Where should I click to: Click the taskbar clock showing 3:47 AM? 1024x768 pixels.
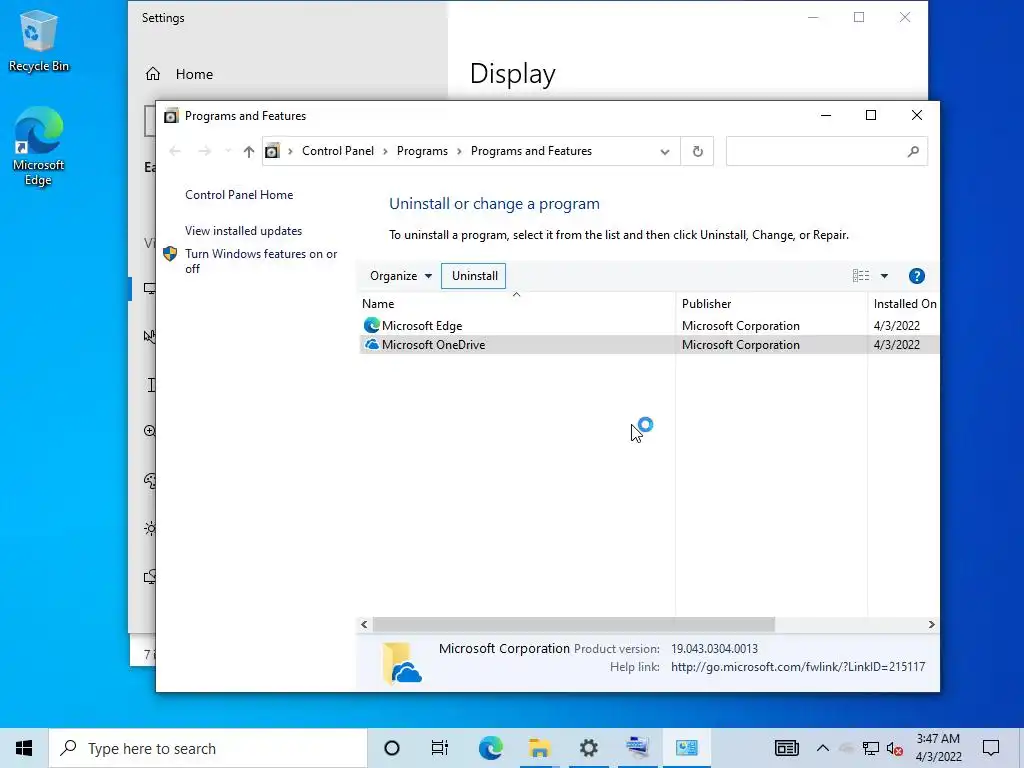[x=938, y=748]
